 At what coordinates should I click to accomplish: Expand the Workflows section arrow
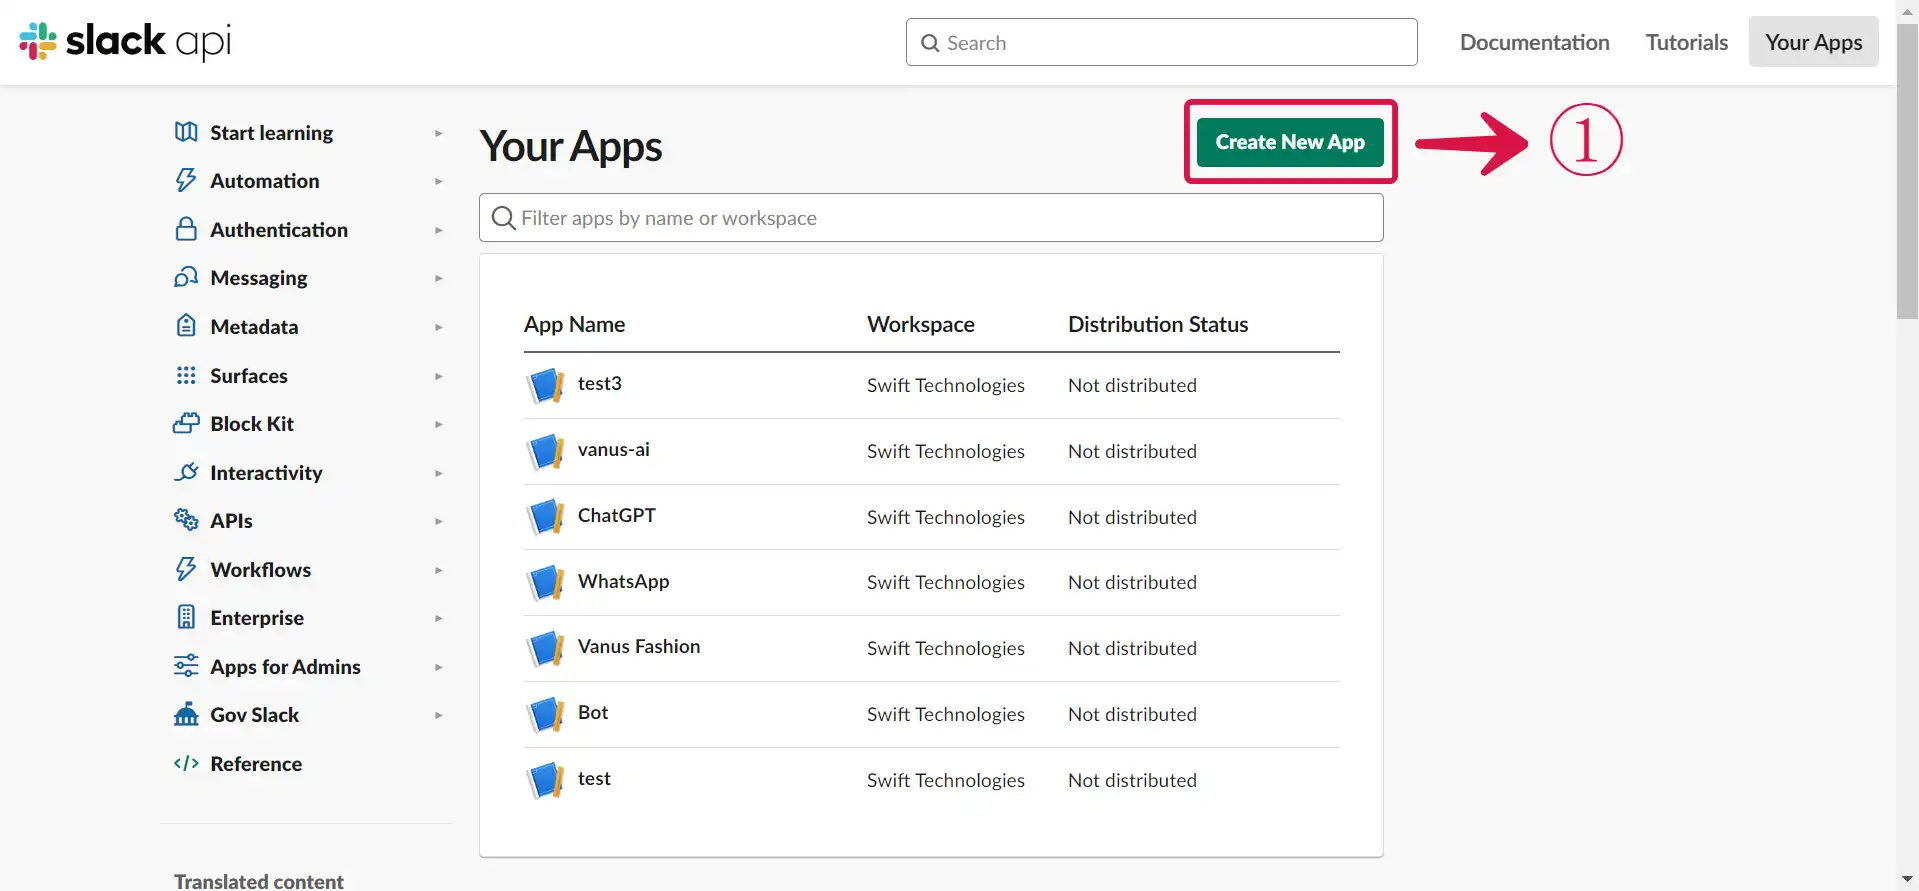(x=438, y=570)
